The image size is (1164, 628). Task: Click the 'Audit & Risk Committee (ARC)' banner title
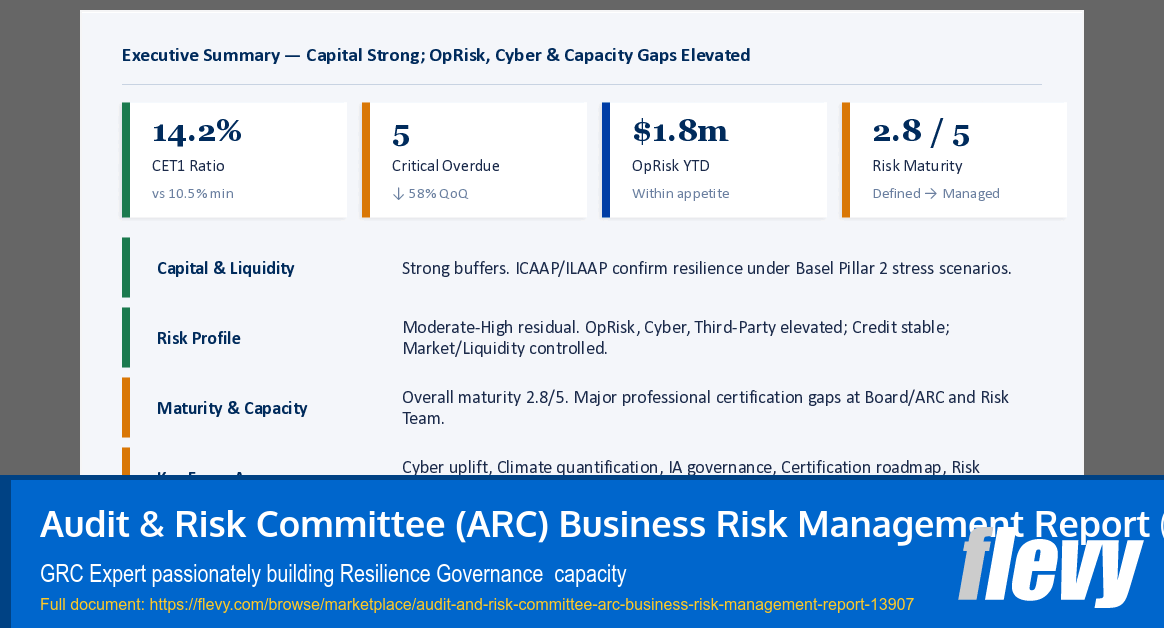[x=601, y=524]
